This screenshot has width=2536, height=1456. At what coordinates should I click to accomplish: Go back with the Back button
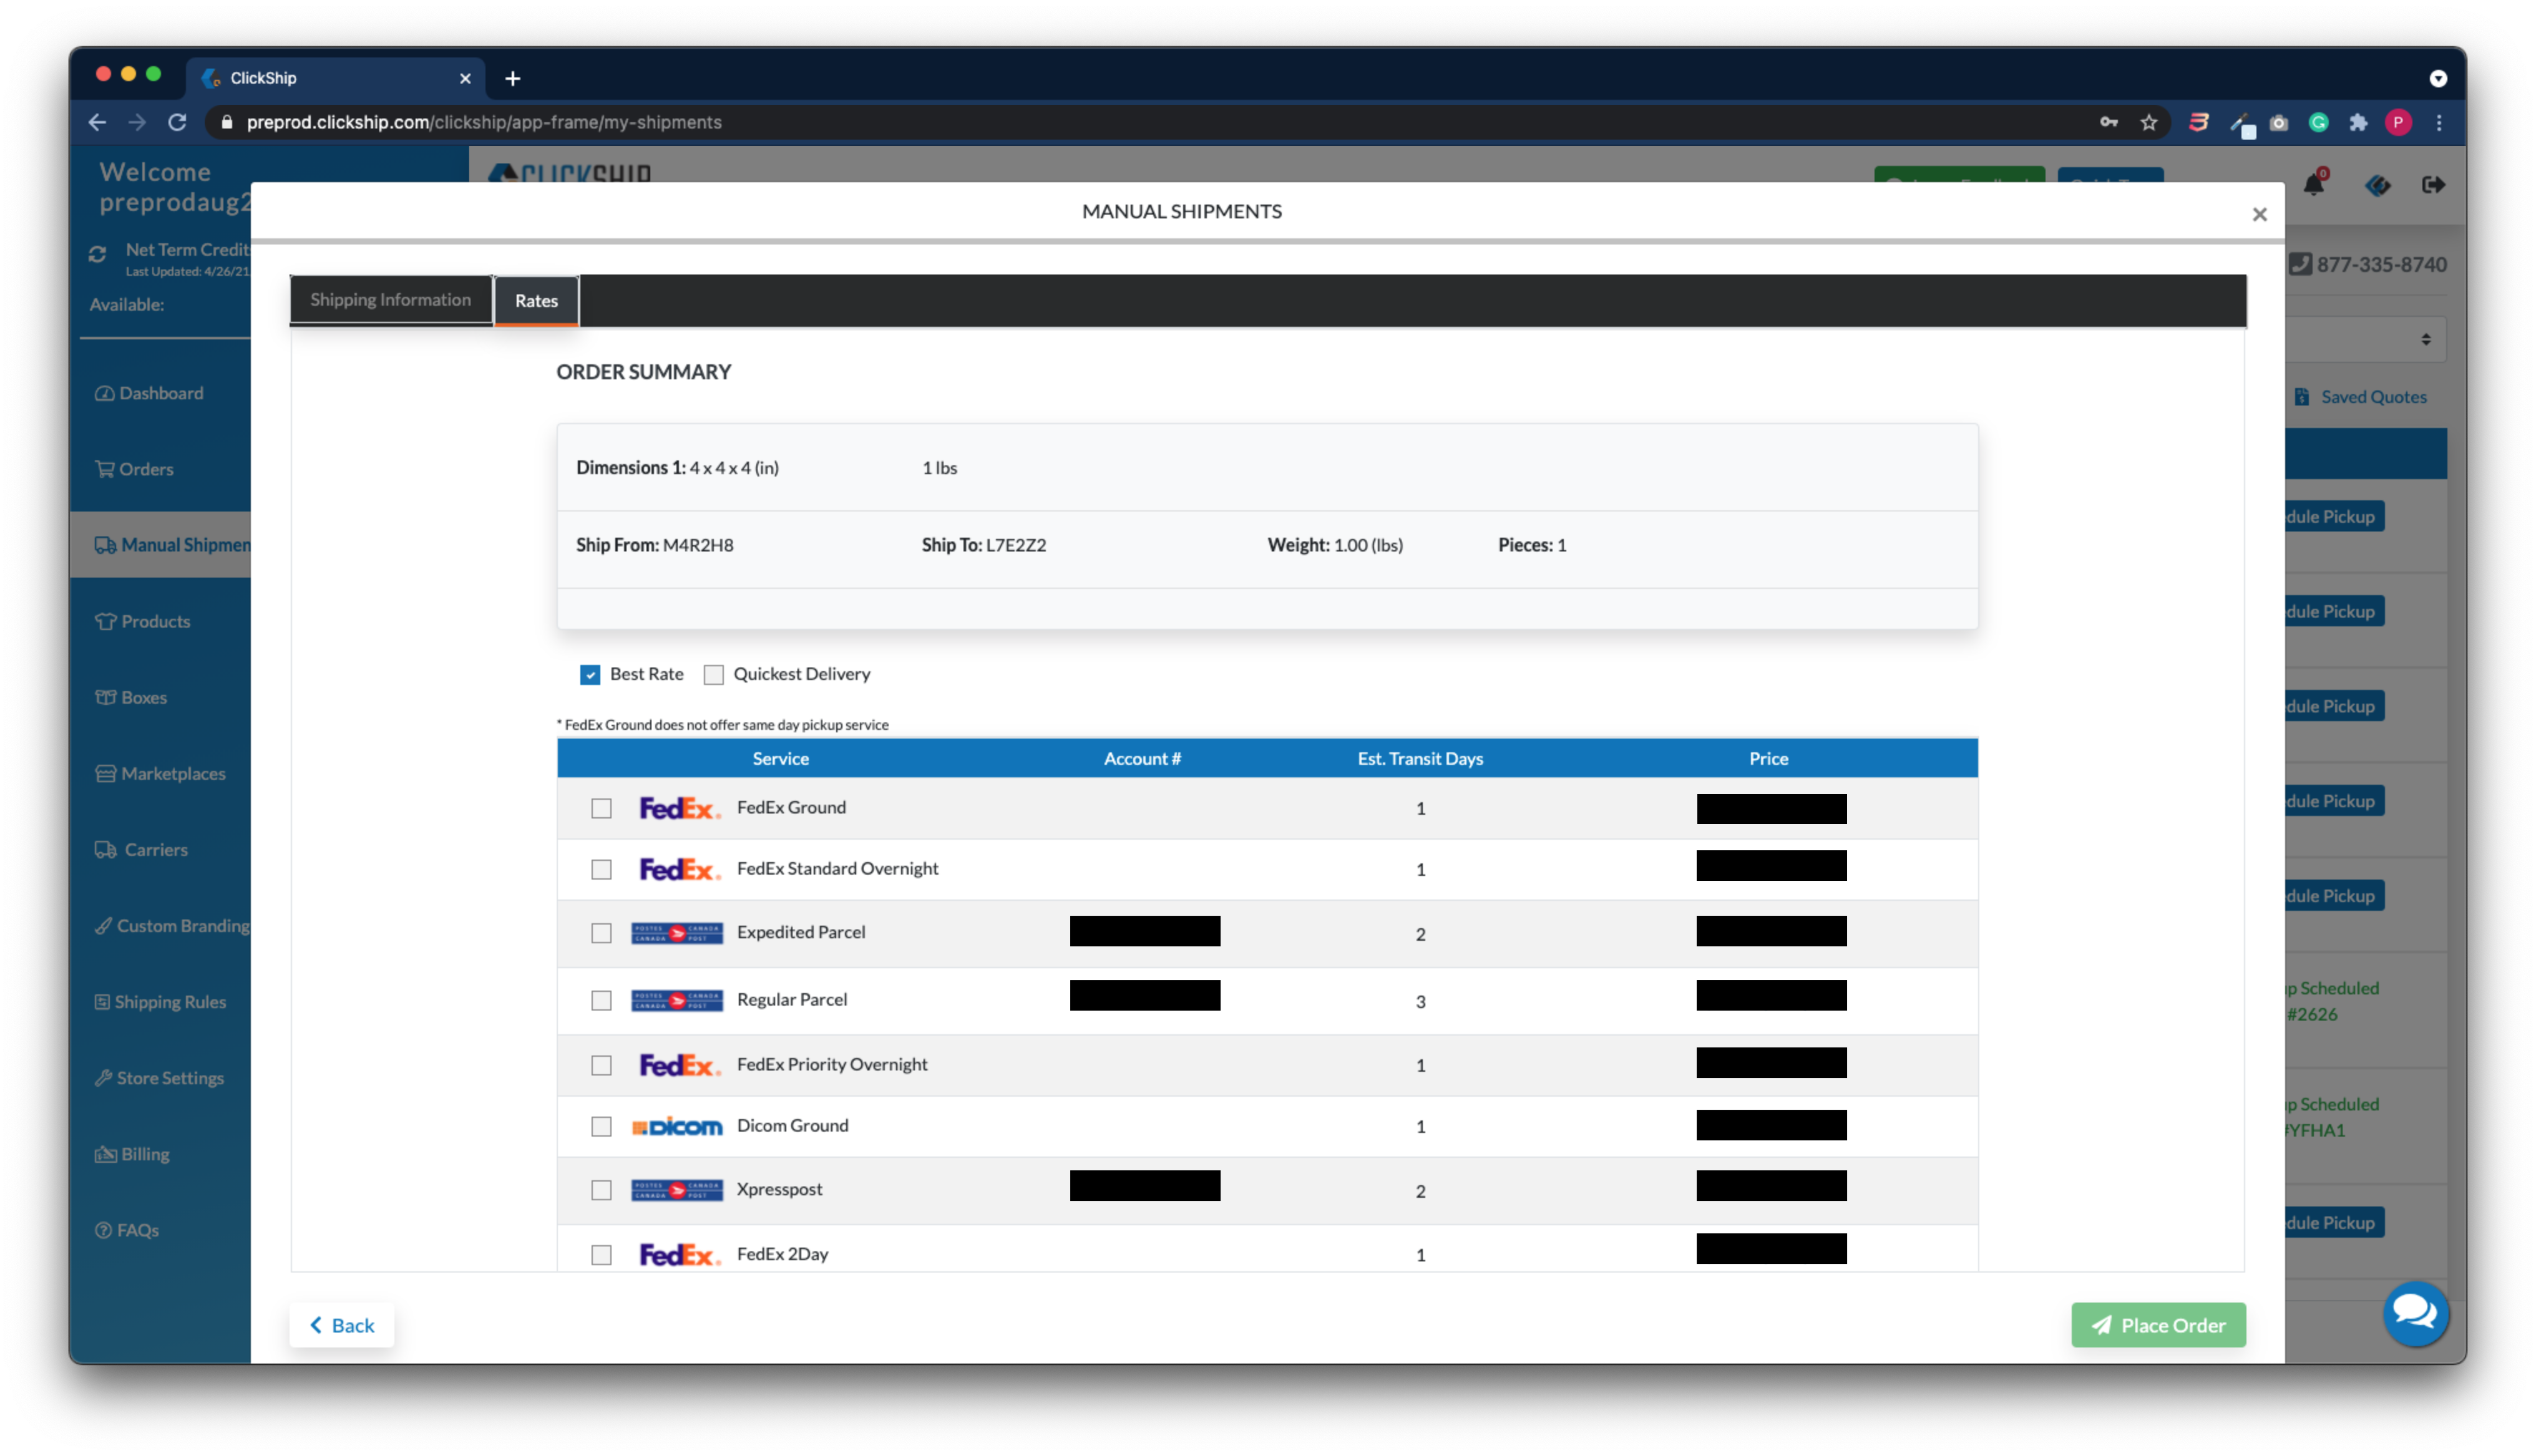(x=342, y=1325)
